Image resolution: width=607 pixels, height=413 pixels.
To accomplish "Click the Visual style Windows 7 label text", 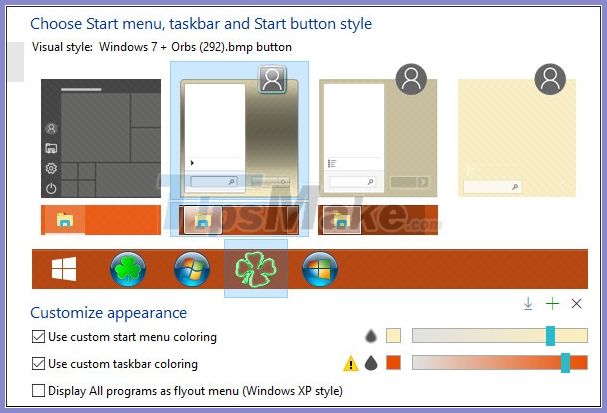I will click(x=162, y=47).
